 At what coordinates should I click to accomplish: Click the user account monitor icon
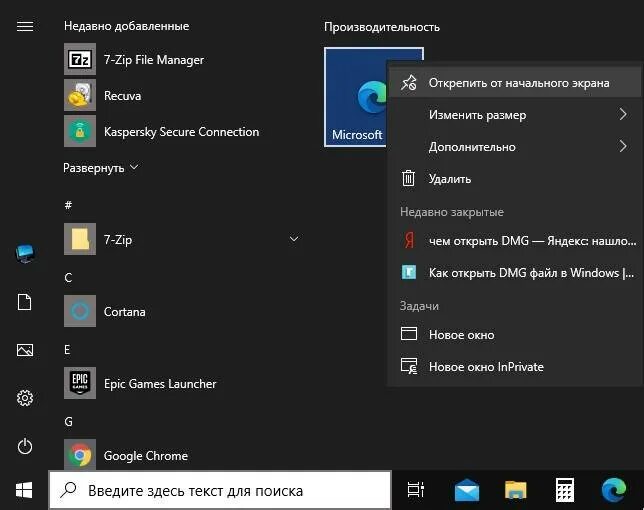[x=25, y=254]
